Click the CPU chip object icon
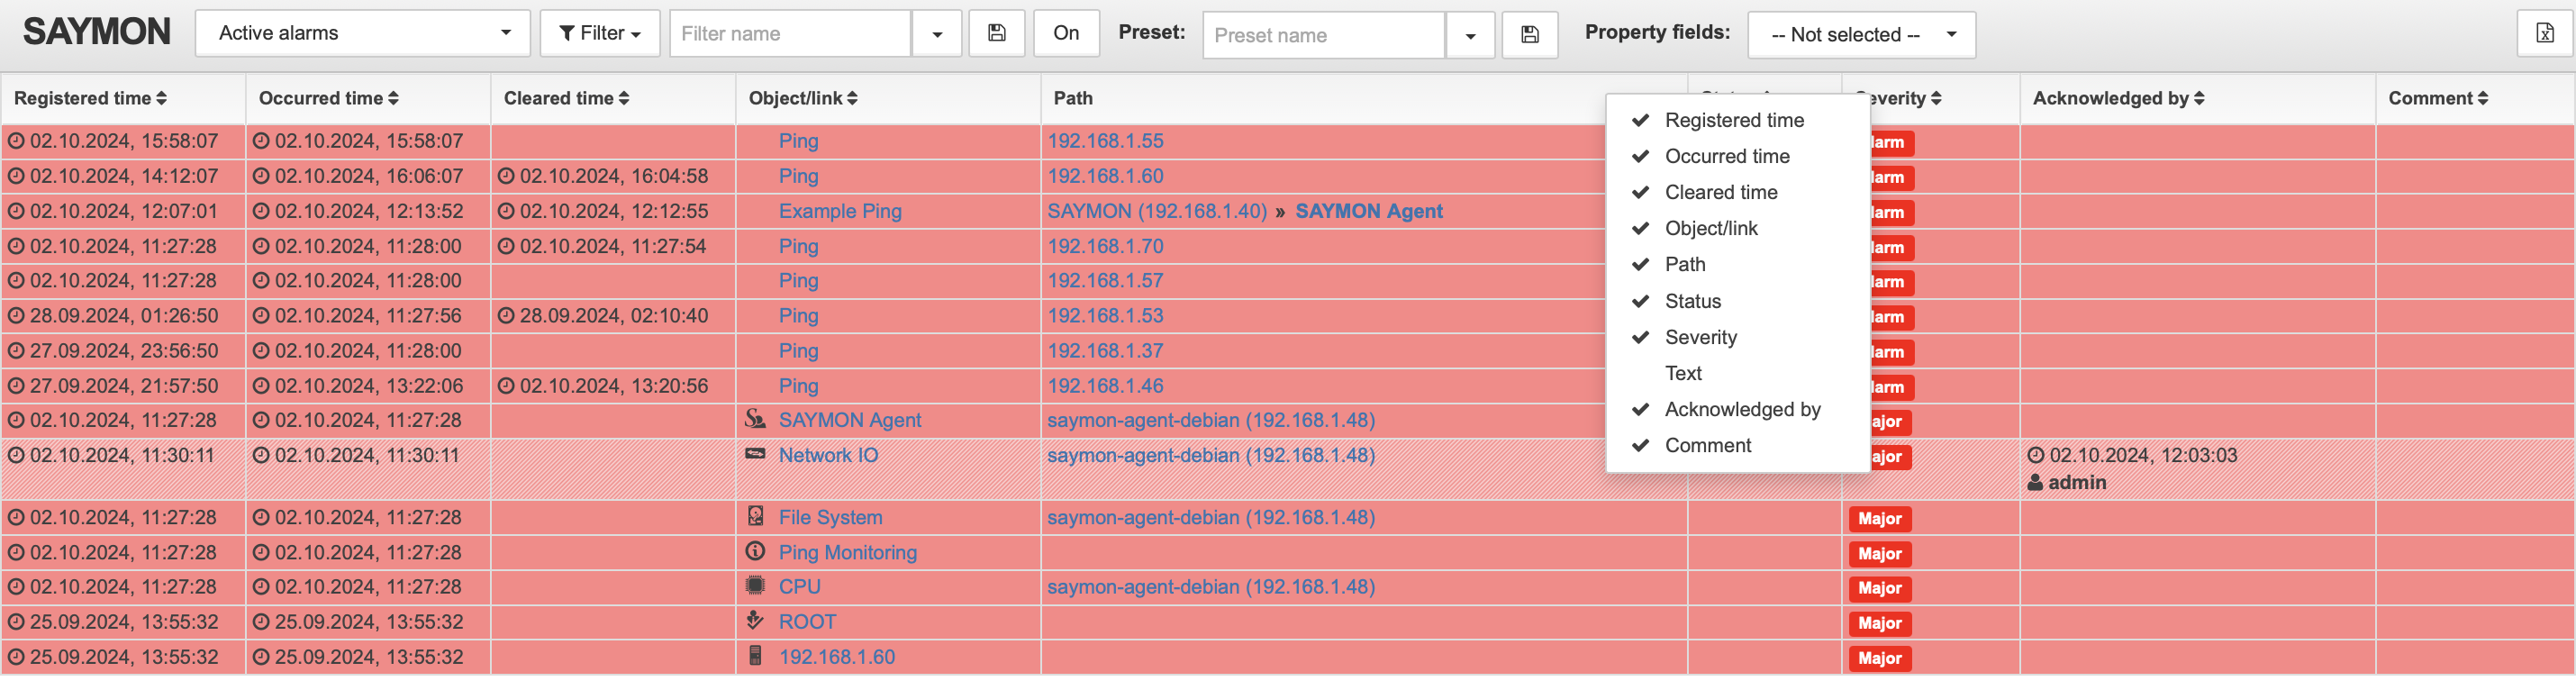The width and height of the screenshot is (2576, 699). coord(756,586)
